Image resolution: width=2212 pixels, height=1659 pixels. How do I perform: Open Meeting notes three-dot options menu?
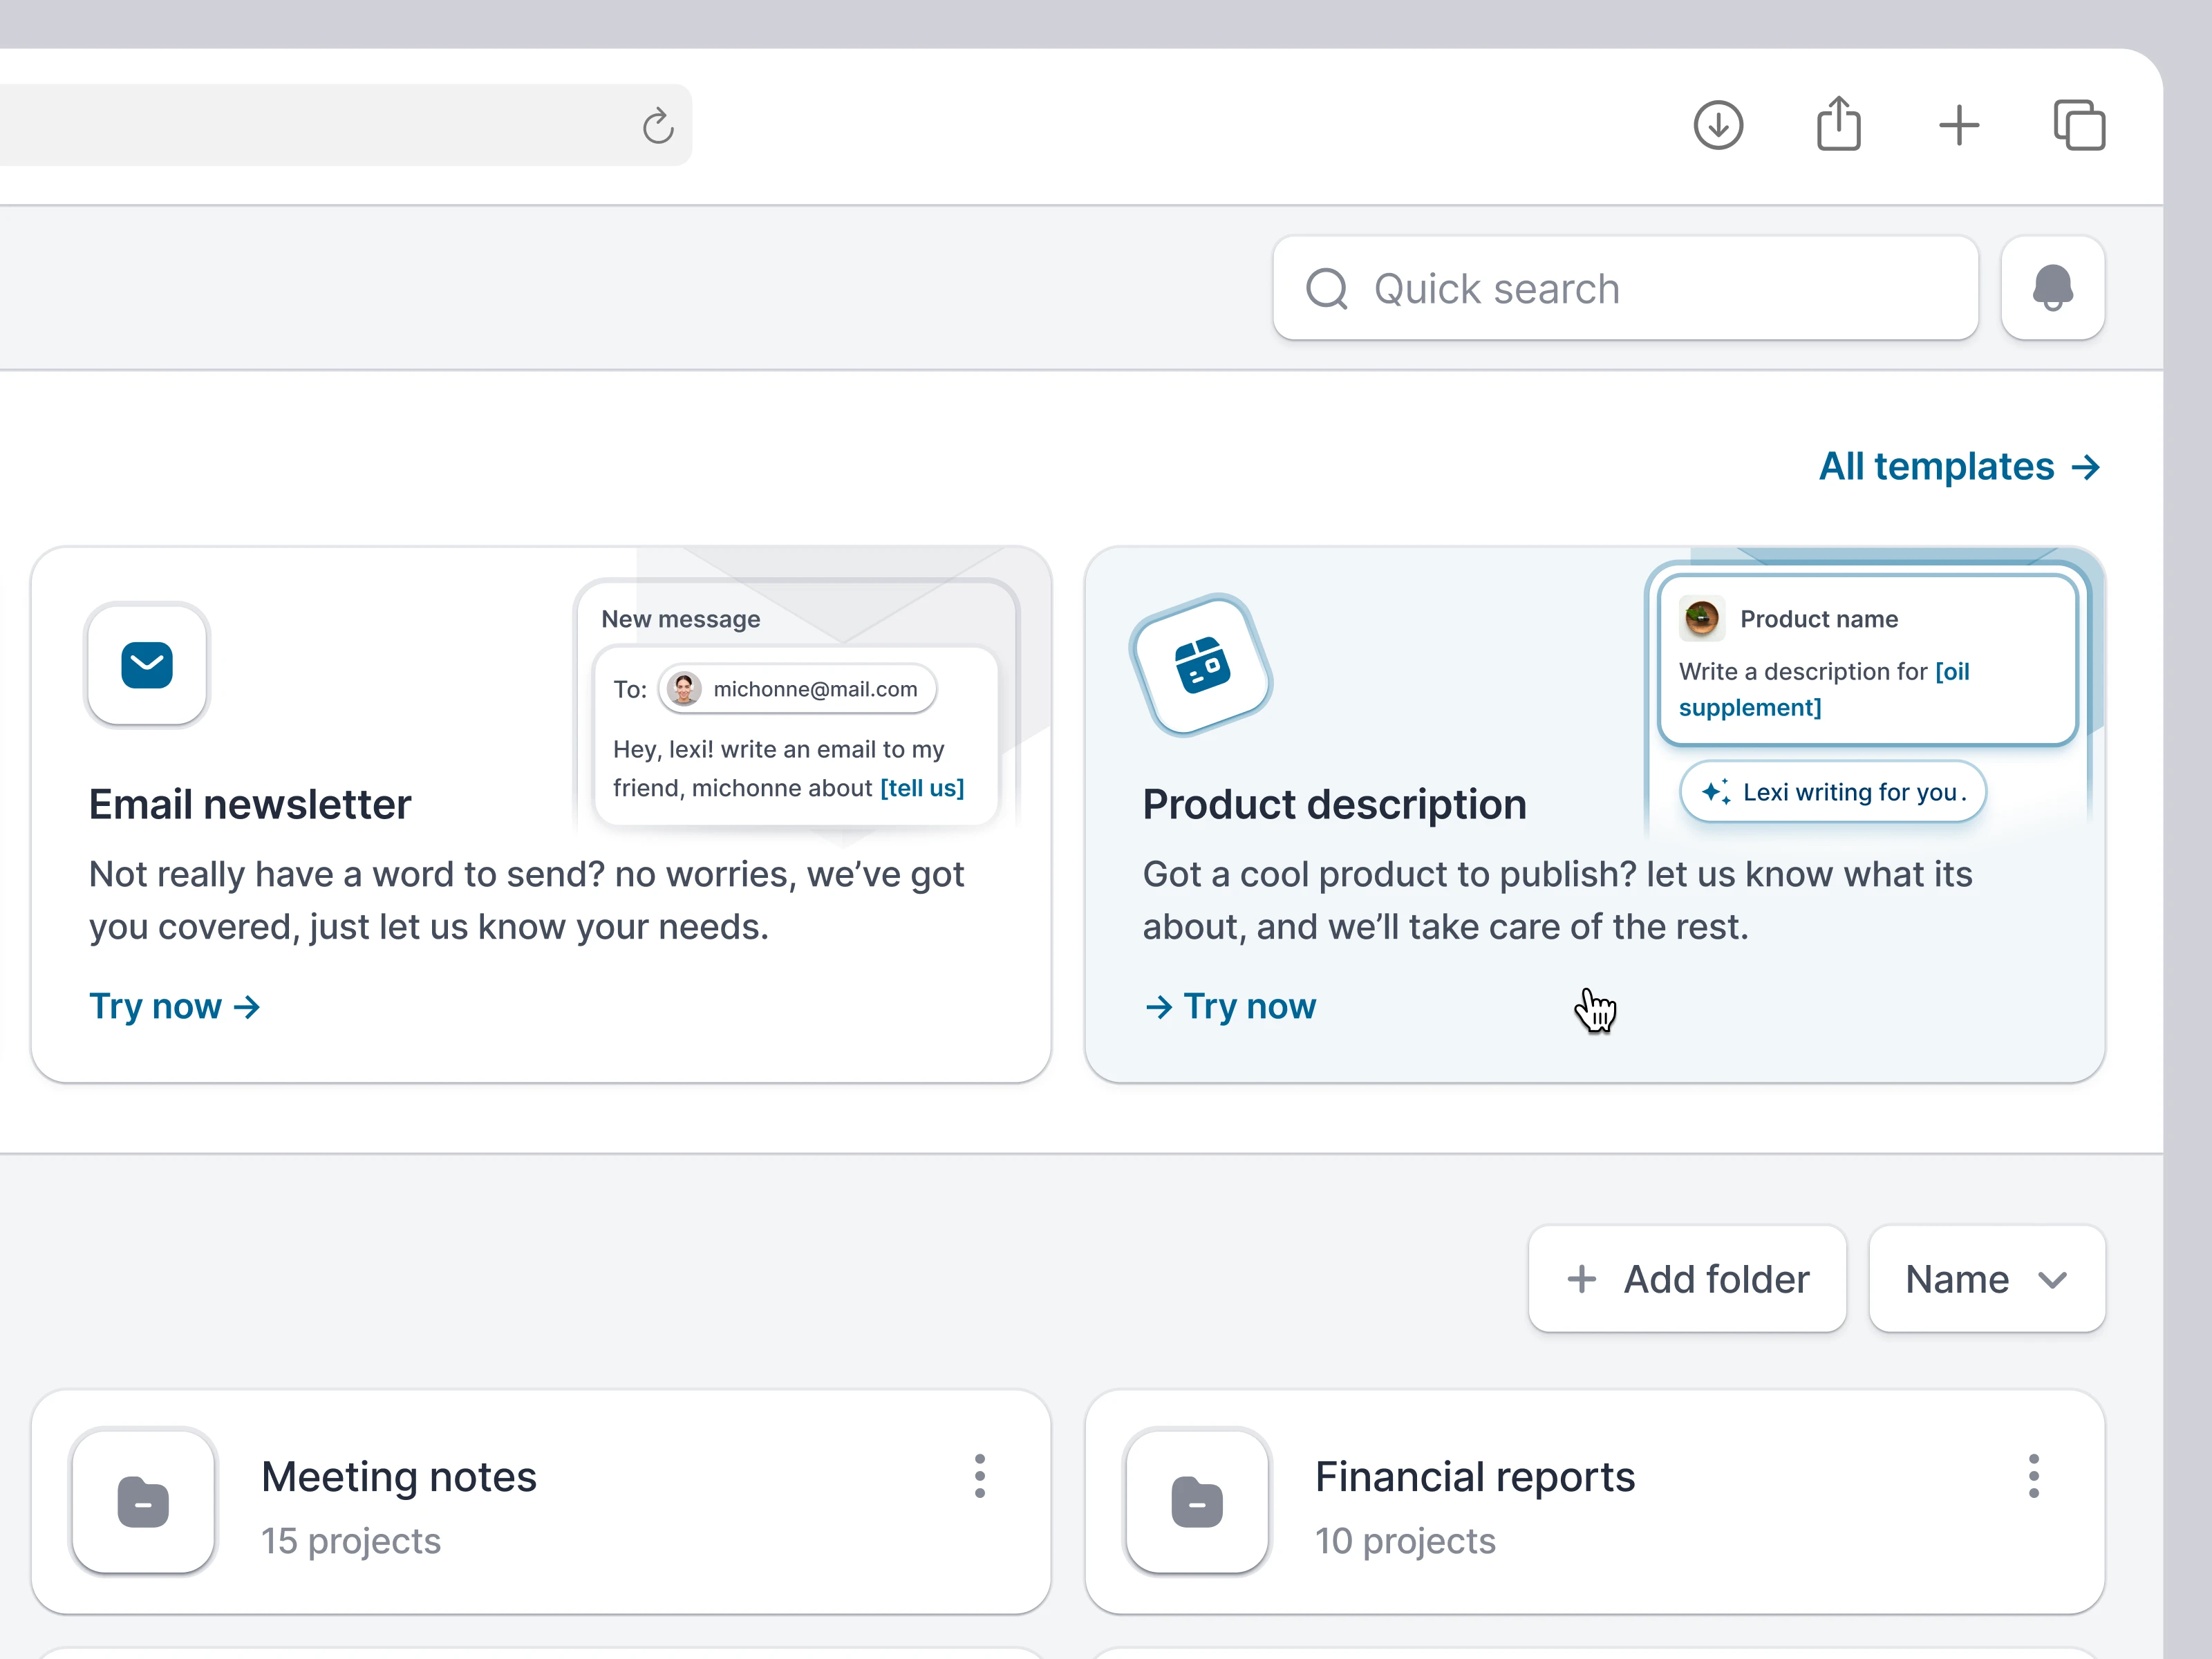(979, 1476)
